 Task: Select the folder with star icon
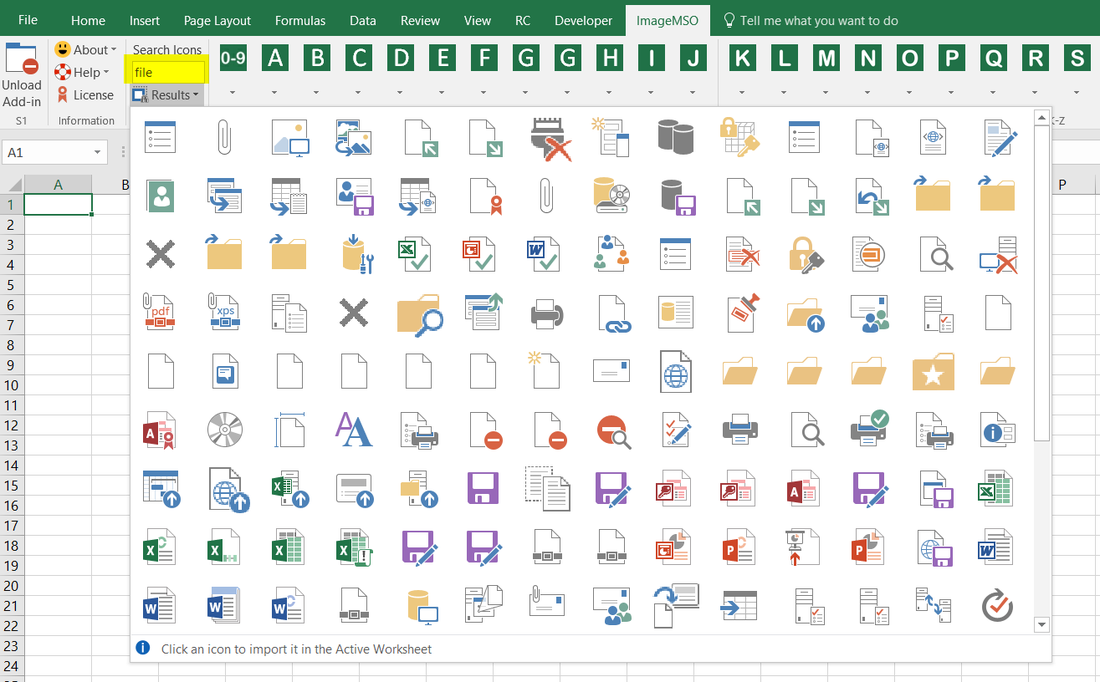pyautogui.click(x=933, y=371)
